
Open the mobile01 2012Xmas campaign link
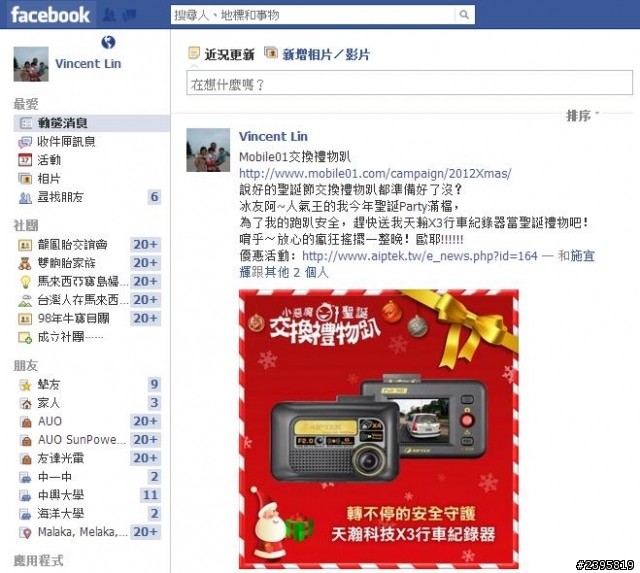(375, 173)
